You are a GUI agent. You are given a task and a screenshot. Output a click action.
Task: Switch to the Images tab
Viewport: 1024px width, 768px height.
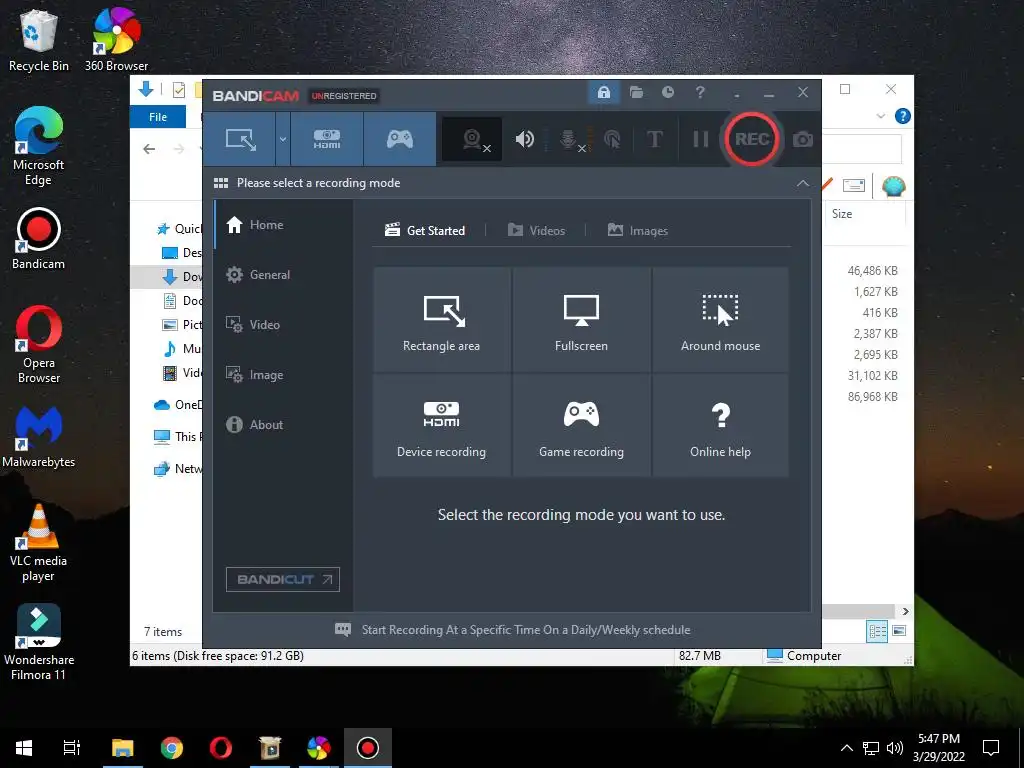(637, 231)
